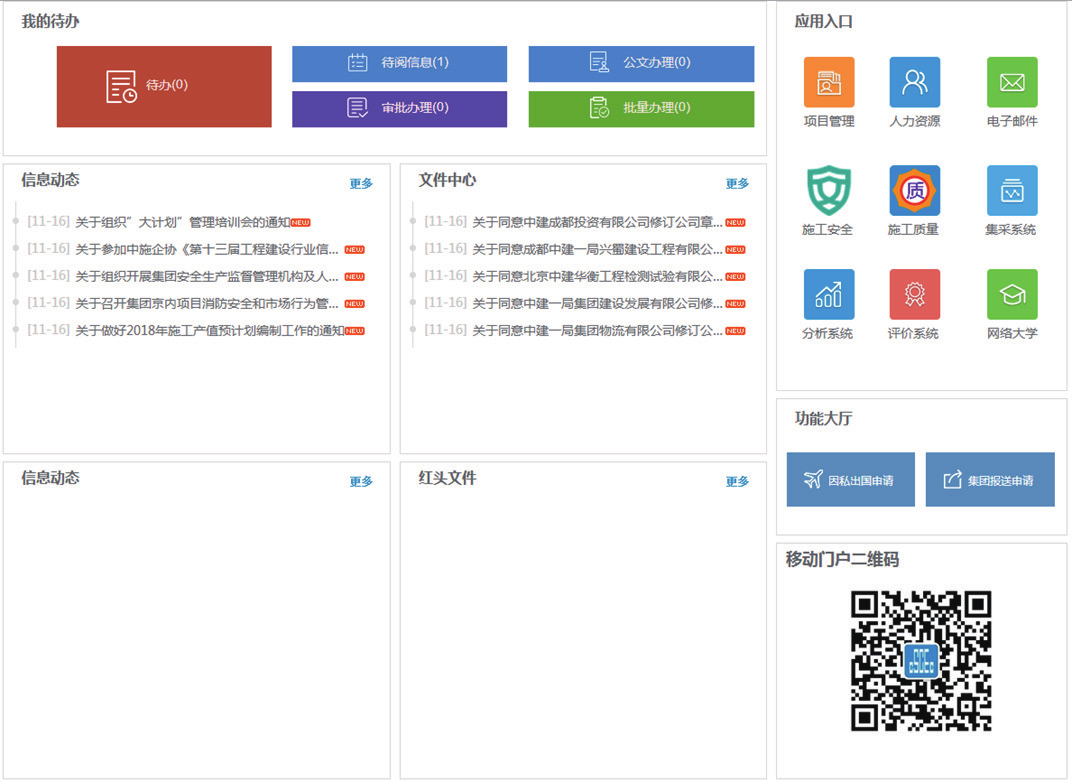Viewport: 1072px width, 782px height.
Task: Open the 人力资源 app icon
Action: click(x=915, y=82)
